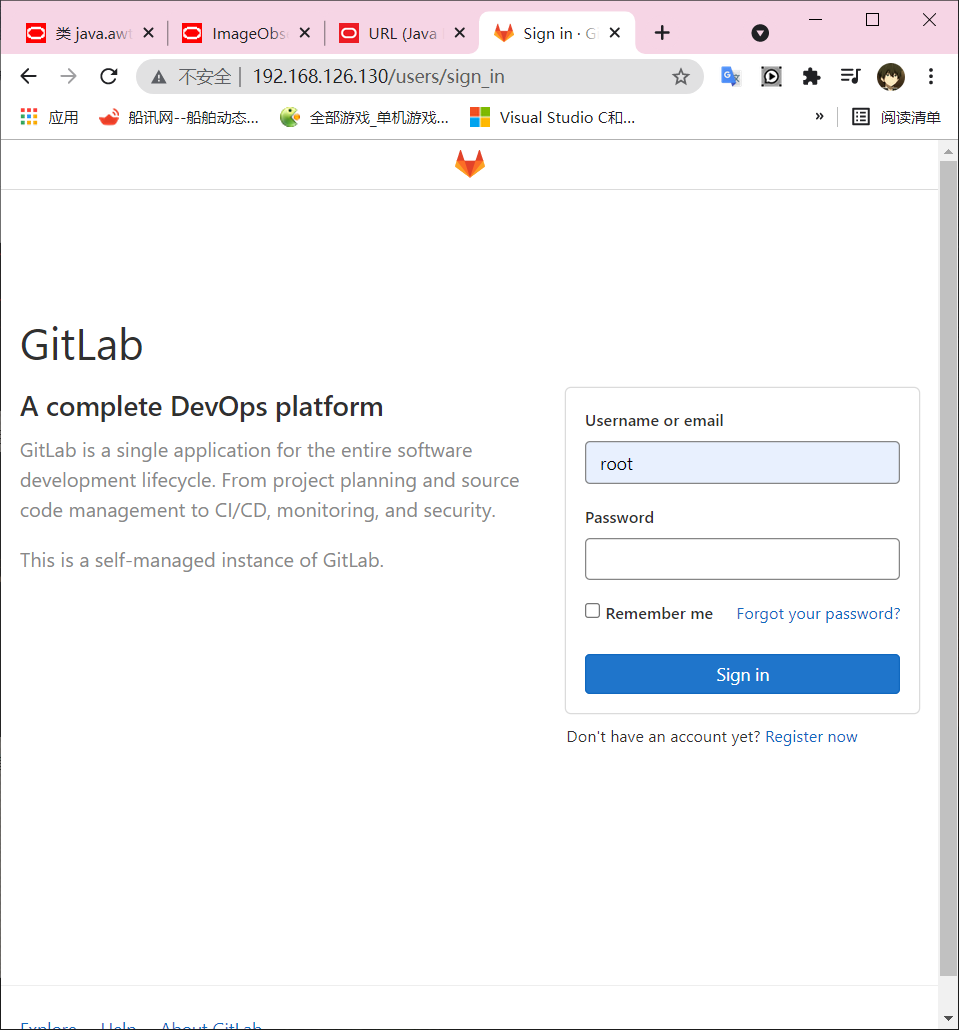Screen dimensions: 959x1030
Task: Open the Google Translate extension icon
Action: [731, 77]
